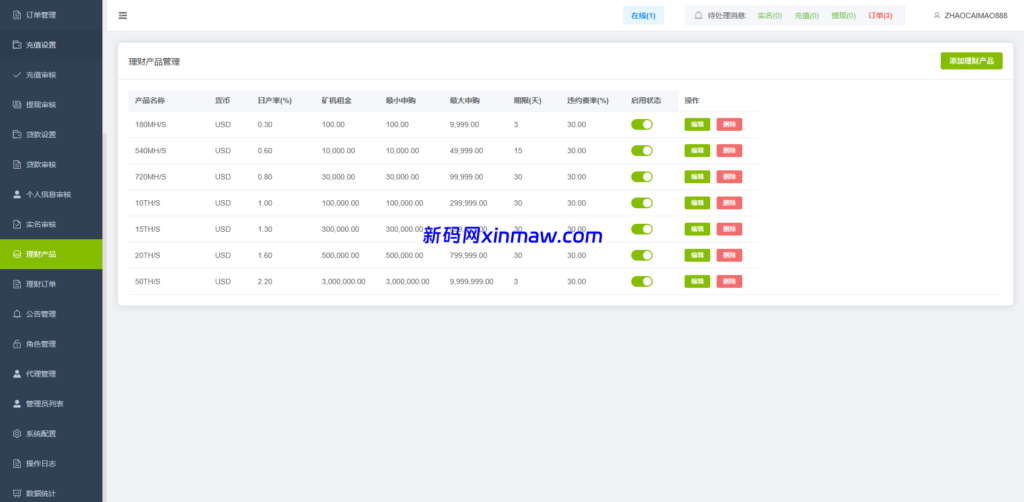Click the 理财订单 document icon
Image resolution: width=1024 pixels, height=502 pixels.
click(x=18, y=284)
